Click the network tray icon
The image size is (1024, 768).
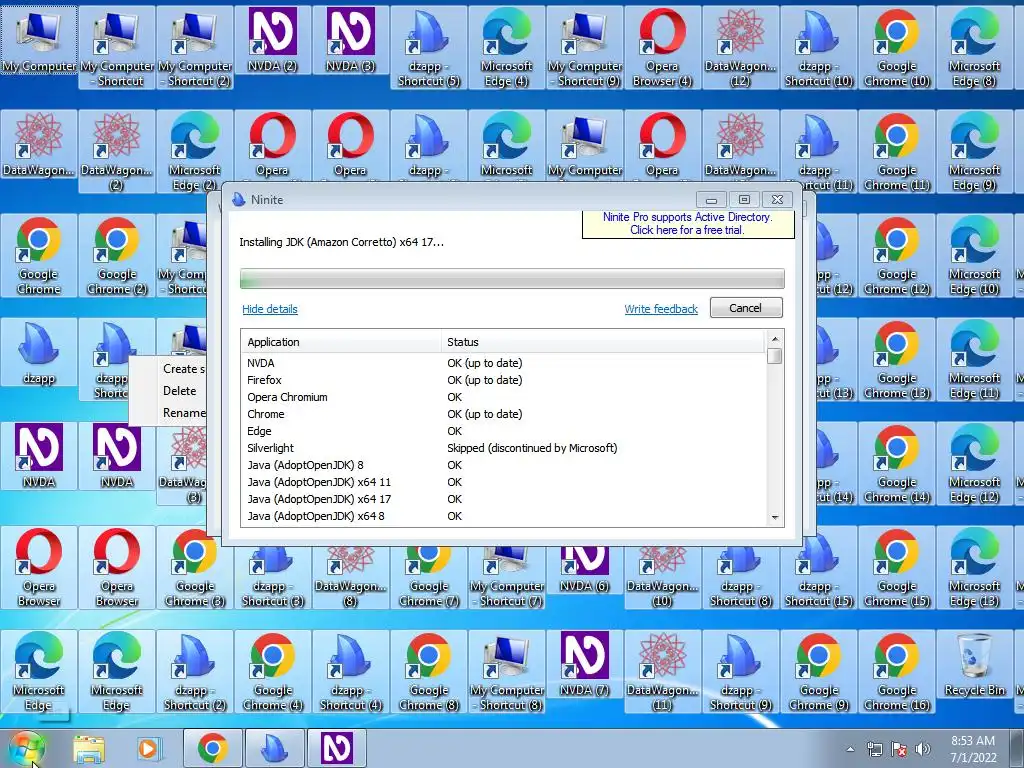(875, 749)
